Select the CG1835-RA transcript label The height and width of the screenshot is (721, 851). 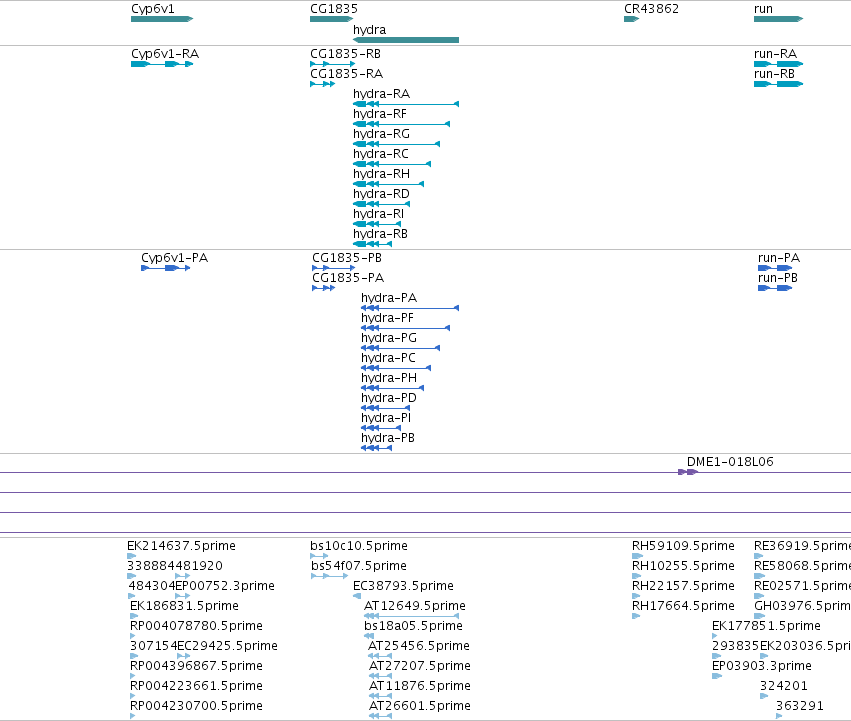(x=346, y=74)
